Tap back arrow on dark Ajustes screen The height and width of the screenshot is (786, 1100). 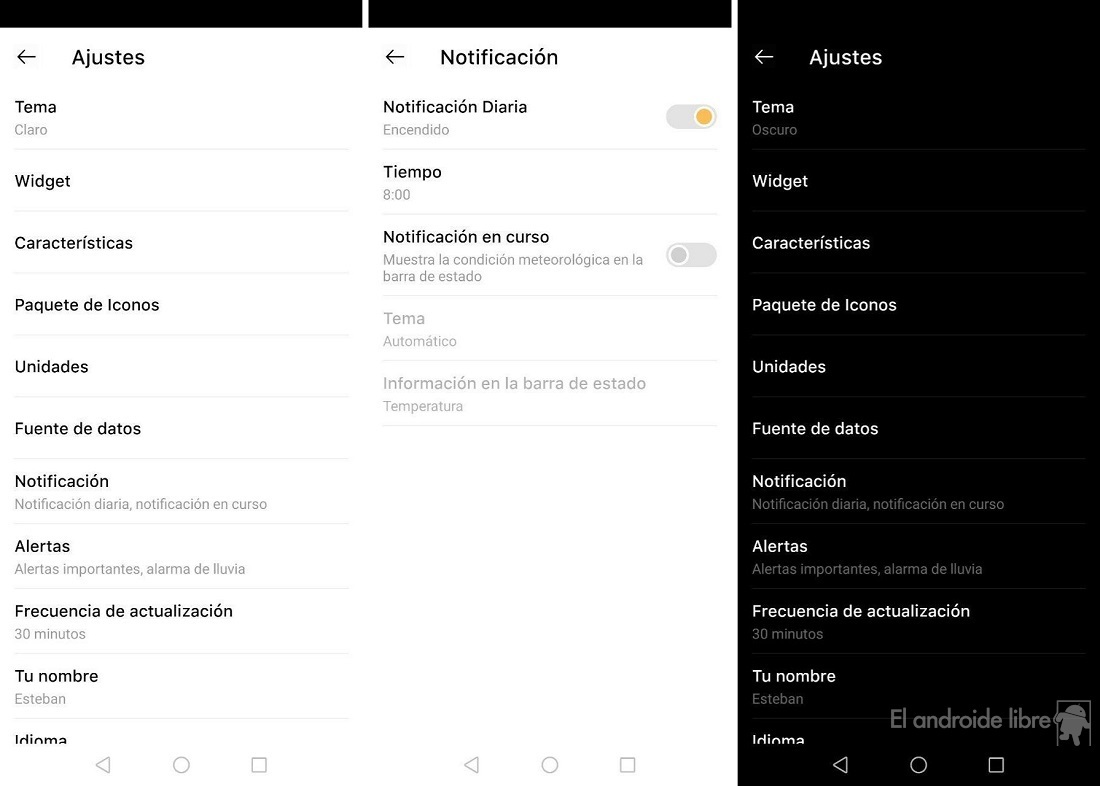pyautogui.click(x=764, y=57)
